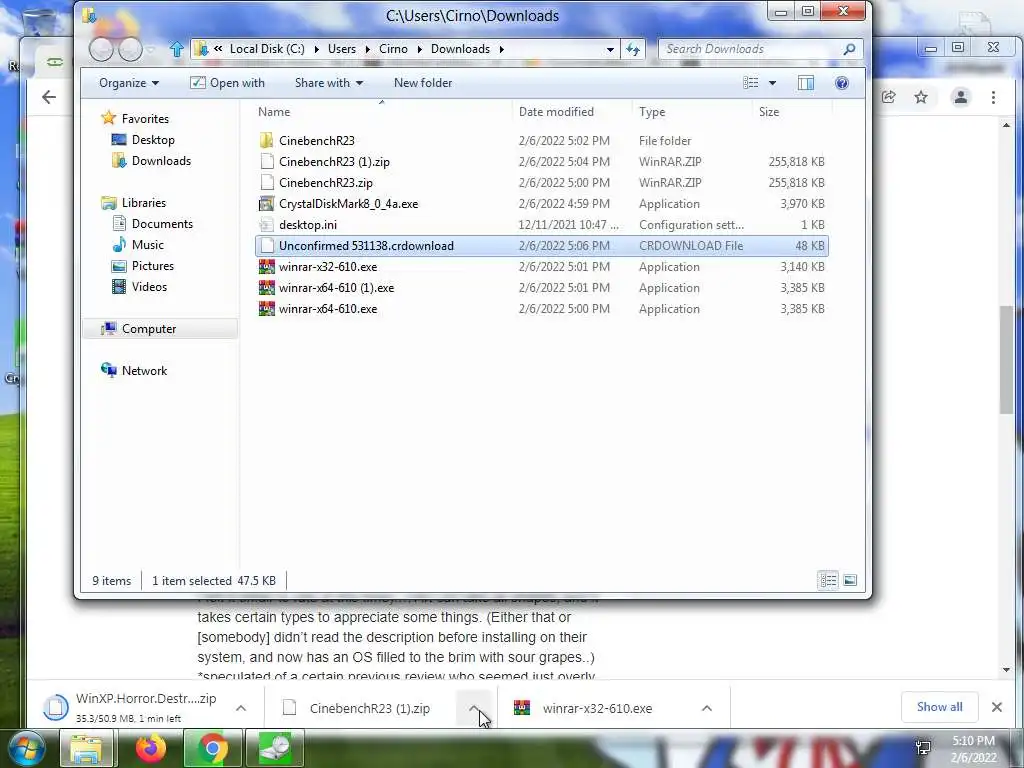Select Network in the navigation pane
1024x768 pixels.
[144, 370]
